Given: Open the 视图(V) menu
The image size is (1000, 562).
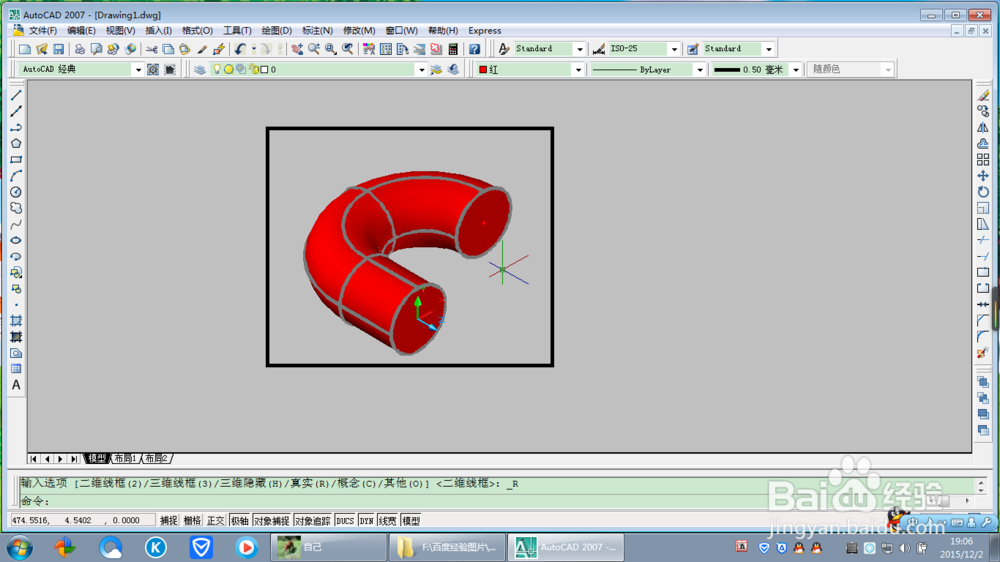Looking at the screenshot, I should (x=121, y=31).
